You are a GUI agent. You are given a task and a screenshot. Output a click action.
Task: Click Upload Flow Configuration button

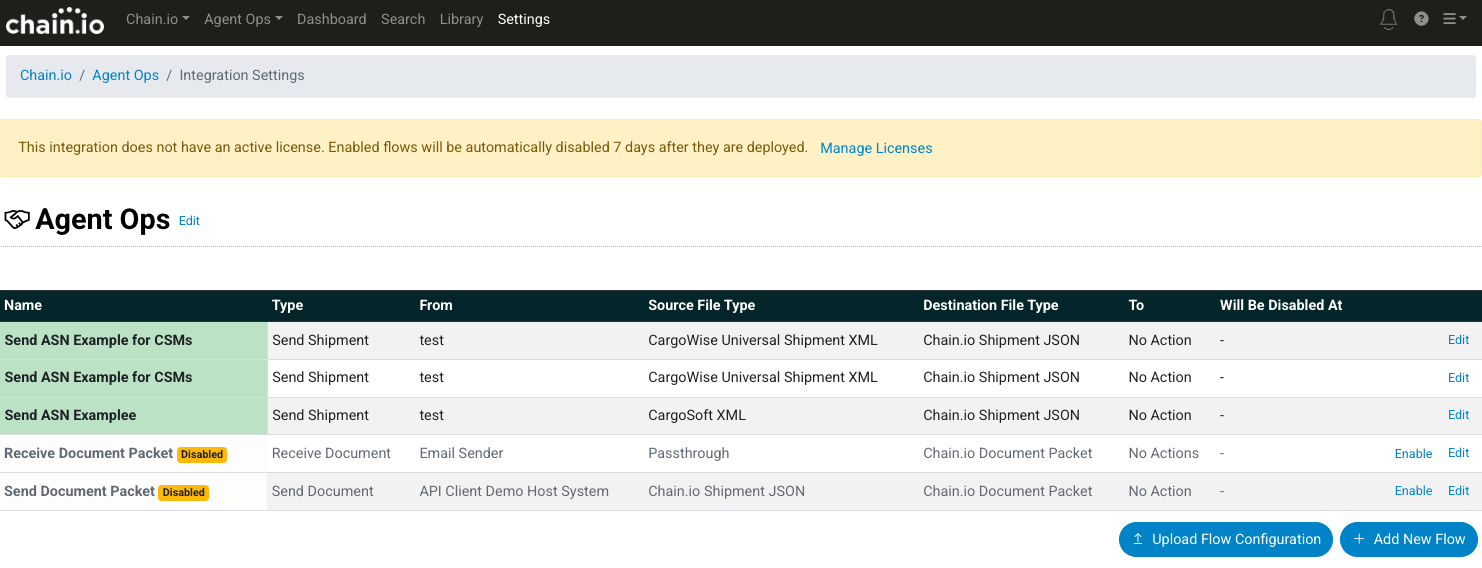1226,539
